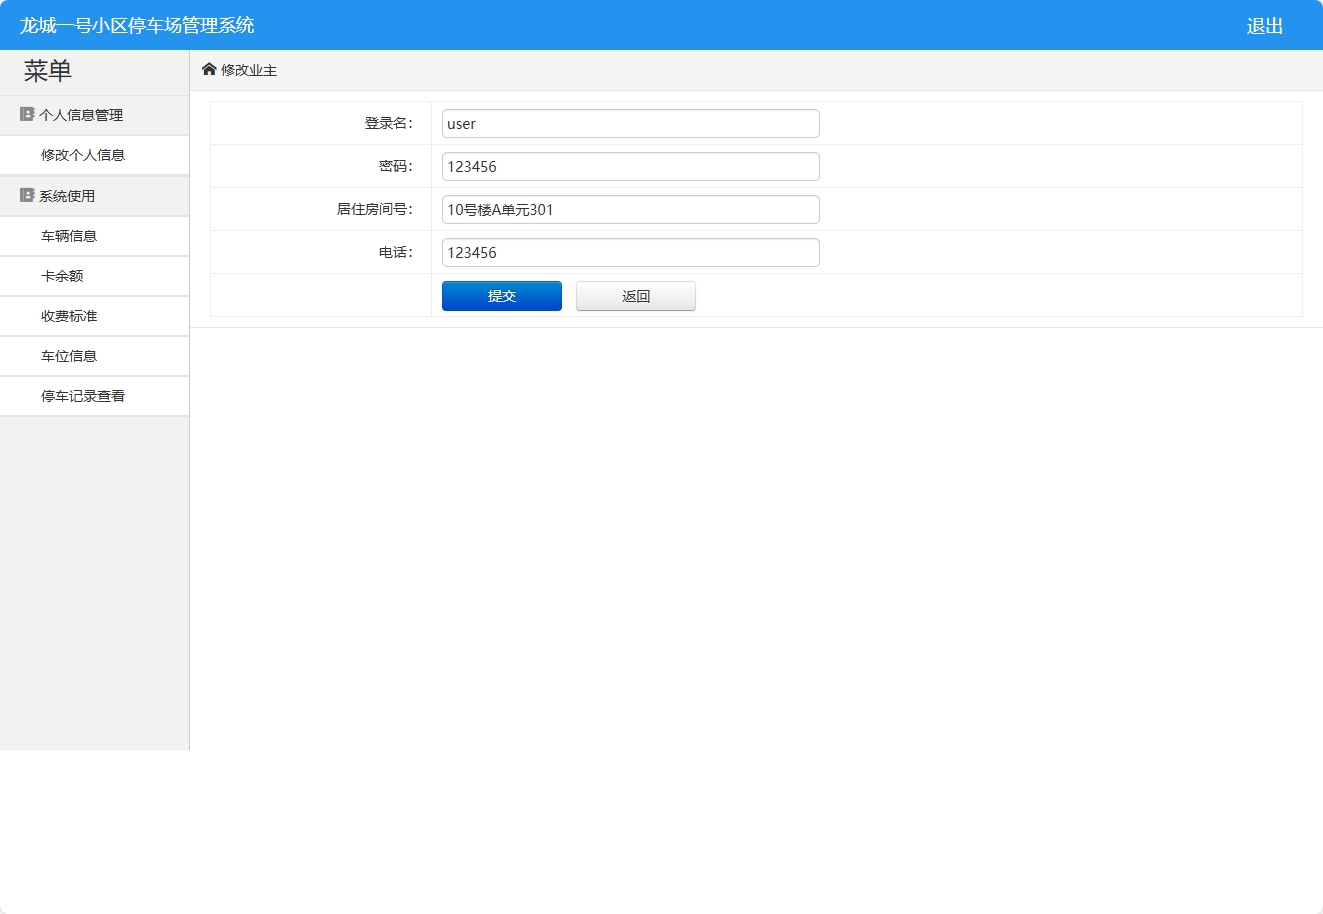The width and height of the screenshot is (1323, 914).
Task: Click the 登录名 input containing user
Action: tap(630, 123)
